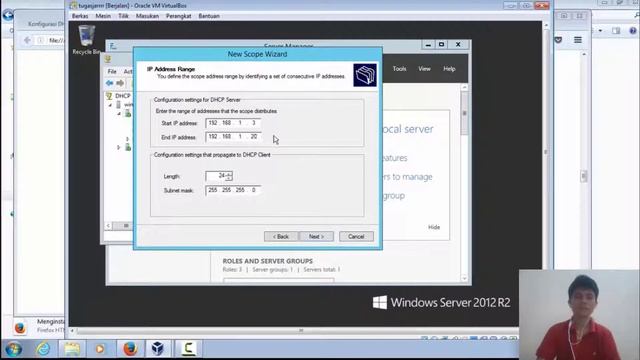
Task: Click the Back button in the wizard
Action: point(281,236)
